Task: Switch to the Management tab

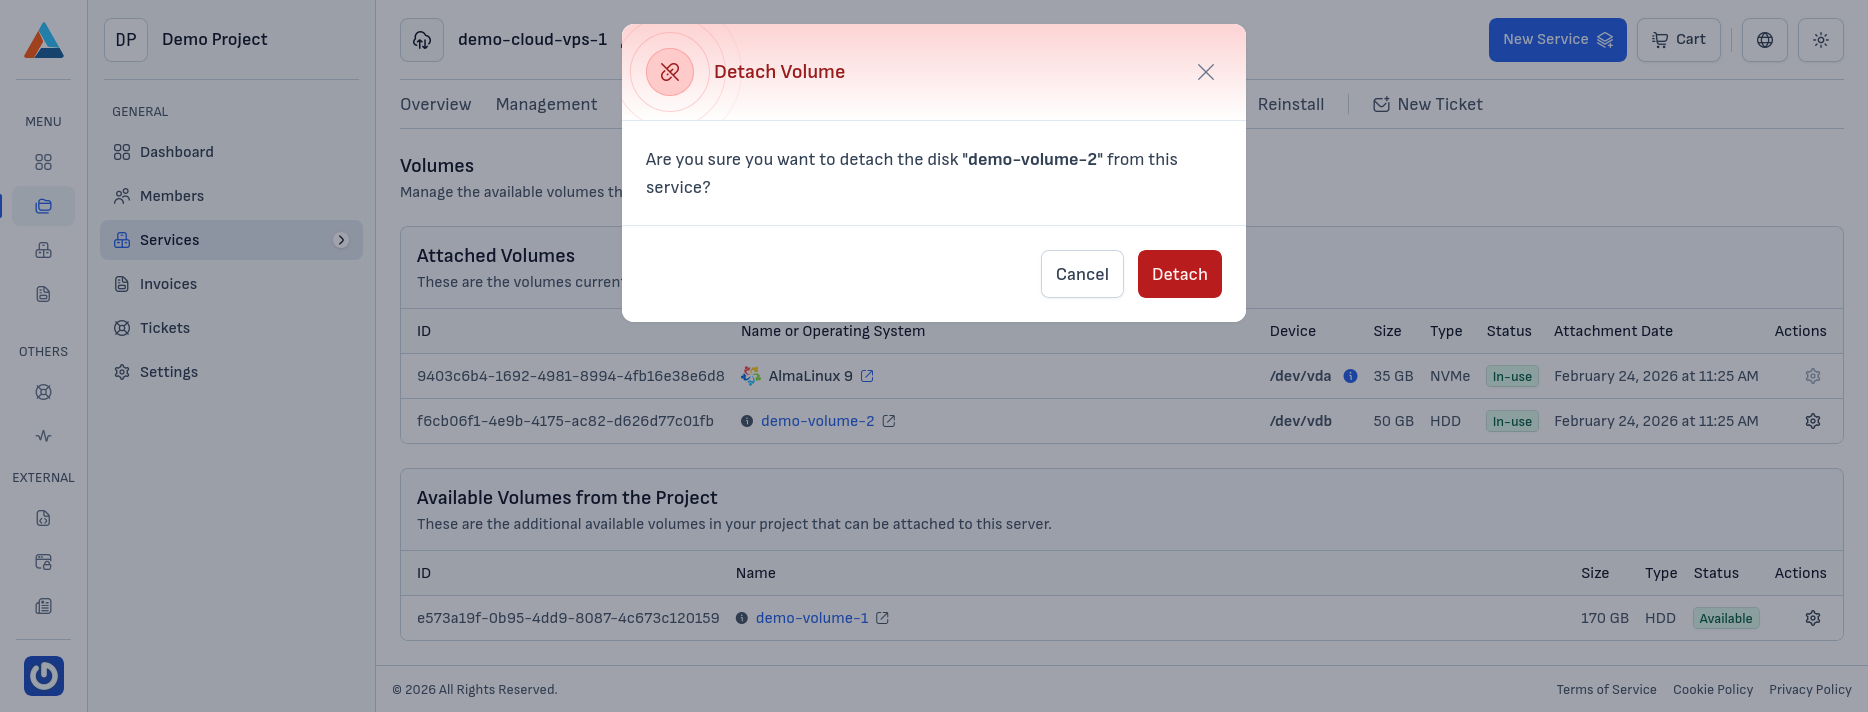Action: [x=546, y=104]
